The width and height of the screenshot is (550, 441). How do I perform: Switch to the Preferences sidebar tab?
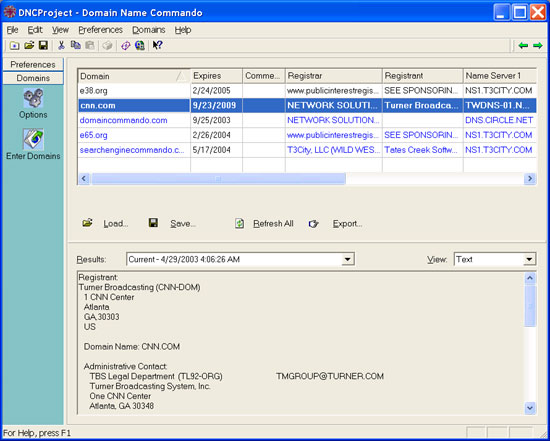pyautogui.click(x=33, y=65)
